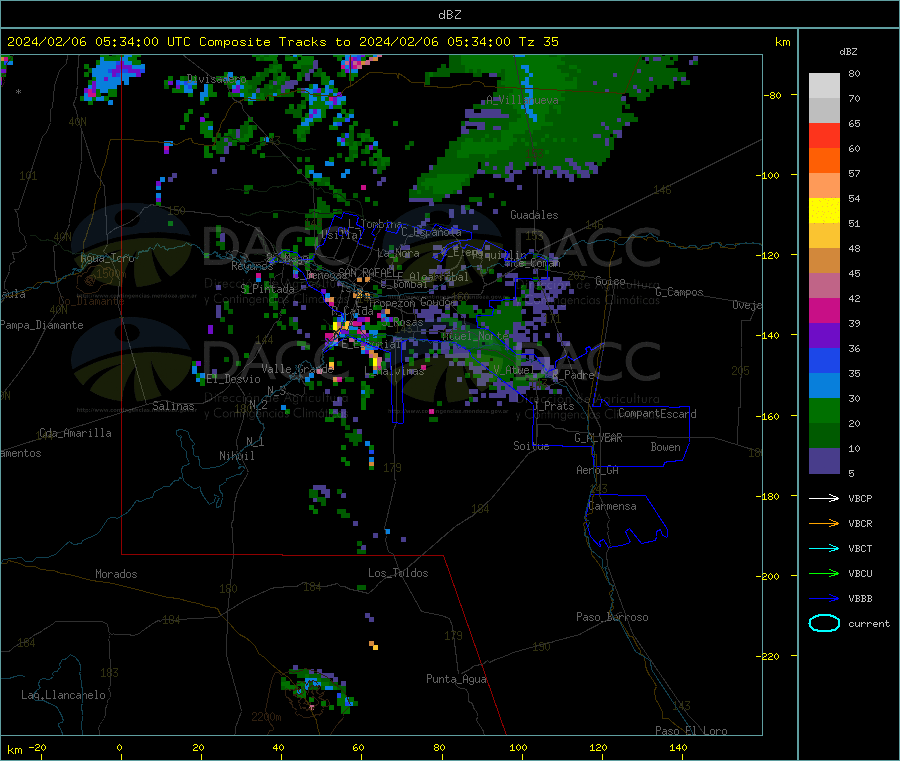This screenshot has height=761, width=900.
Task: Click the 'Paso_Barroso' map label
Action: (x=612, y=617)
